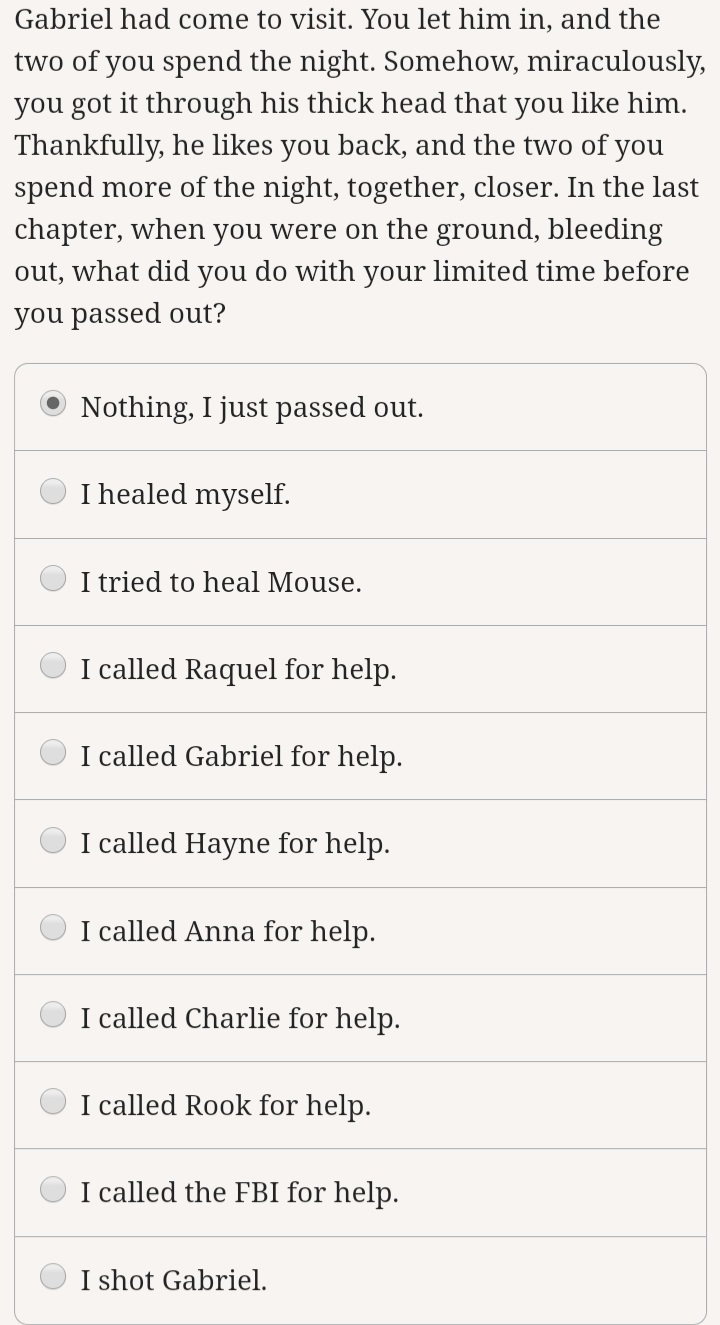The height and width of the screenshot is (1325, 720).
Task: Tap the 'I called Hayne for help.' label
Action: 235,844
